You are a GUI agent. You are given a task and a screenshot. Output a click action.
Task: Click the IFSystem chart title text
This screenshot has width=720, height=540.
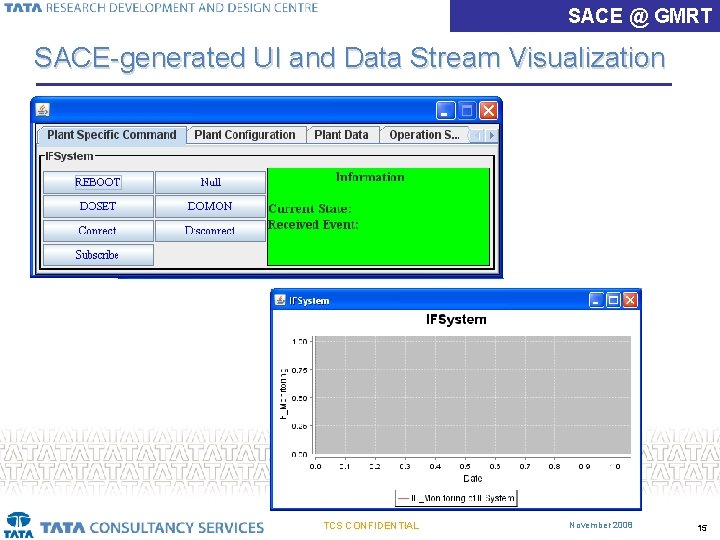point(456,320)
